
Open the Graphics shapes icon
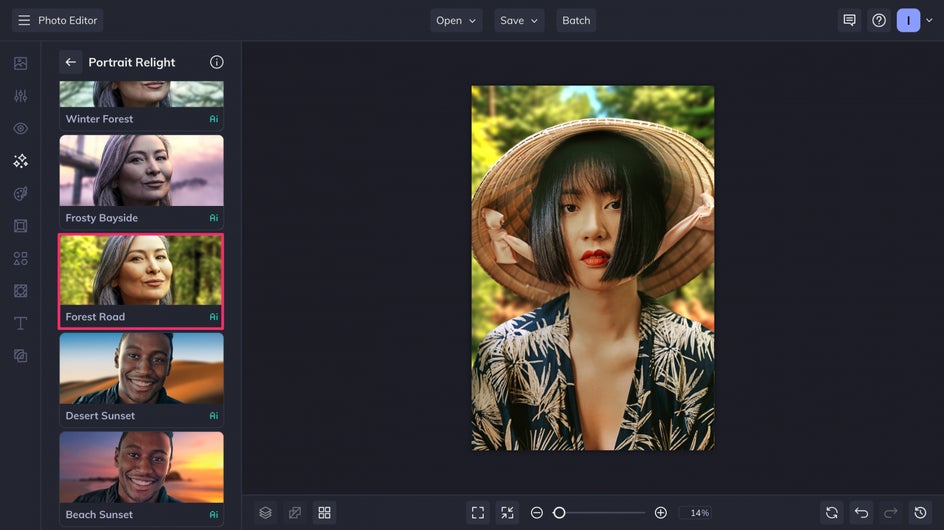[20, 258]
